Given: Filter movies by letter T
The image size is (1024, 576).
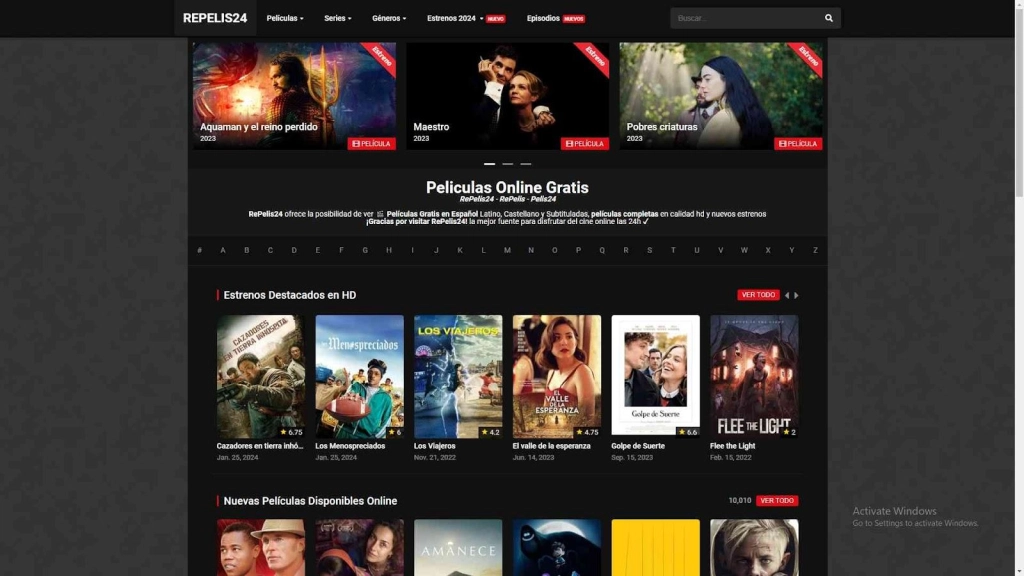Looking at the screenshot, I should [x=673, y=250].
